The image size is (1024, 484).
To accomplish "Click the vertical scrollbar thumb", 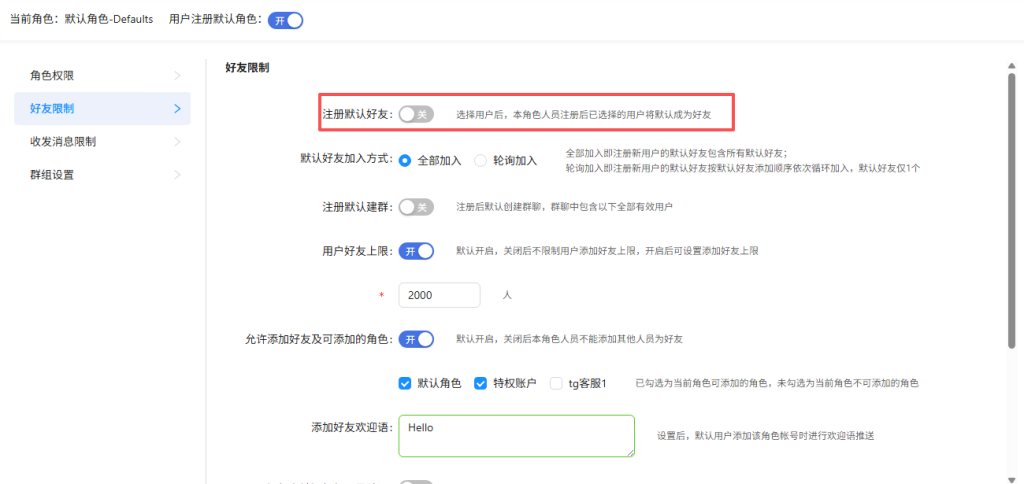I will coord(1012,212).
